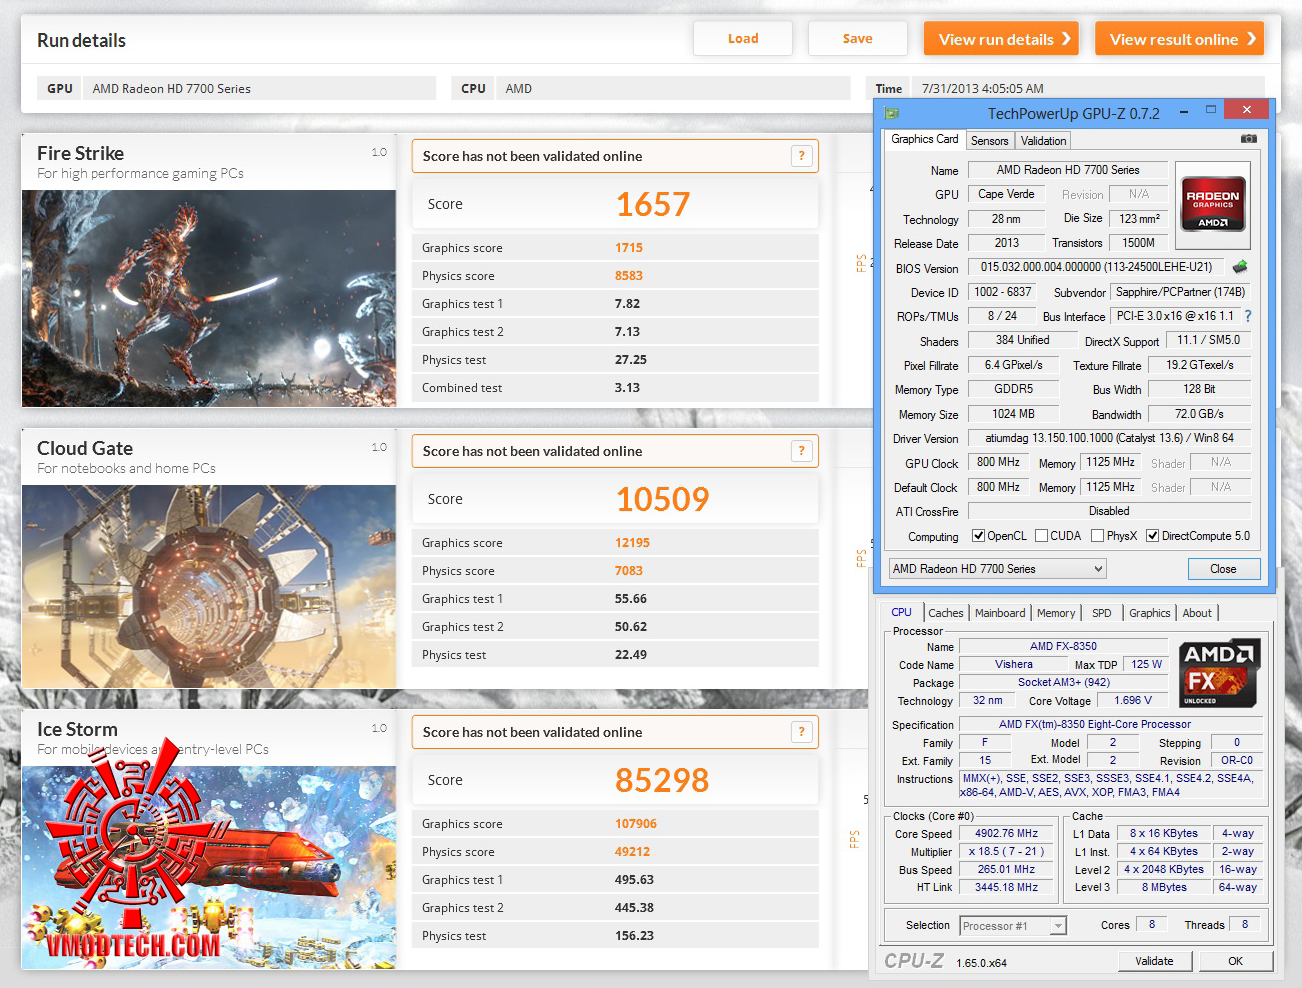Click the Multiplier value x 18.5
The width and height of the screenshot is (1302, 988).
[1007, 851]
